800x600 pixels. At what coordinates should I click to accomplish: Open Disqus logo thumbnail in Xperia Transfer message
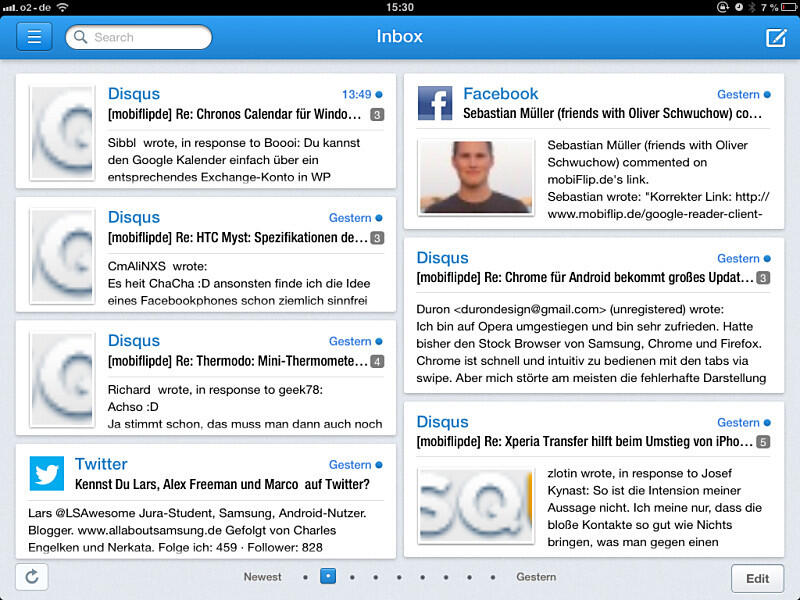pos(476,506)
